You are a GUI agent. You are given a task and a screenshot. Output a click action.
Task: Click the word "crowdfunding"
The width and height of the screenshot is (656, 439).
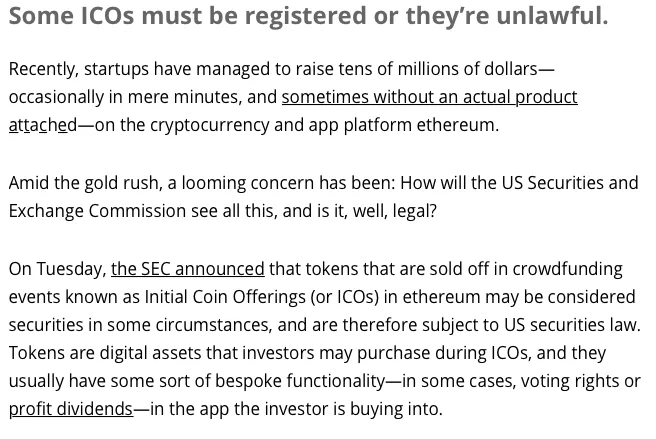click(567, 269)
